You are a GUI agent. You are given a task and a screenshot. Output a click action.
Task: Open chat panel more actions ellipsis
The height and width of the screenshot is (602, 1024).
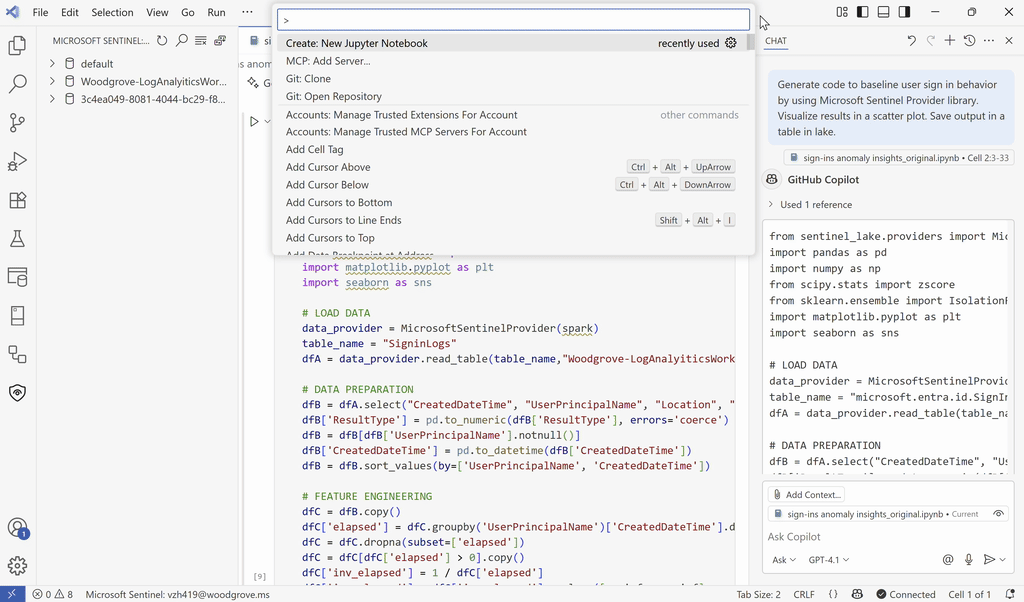(989, 40)
